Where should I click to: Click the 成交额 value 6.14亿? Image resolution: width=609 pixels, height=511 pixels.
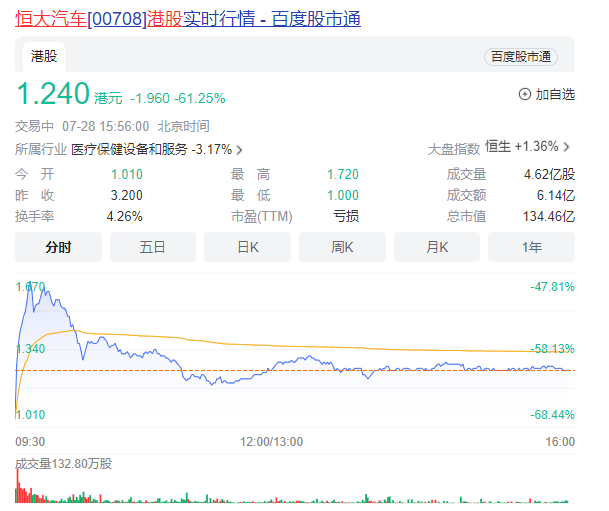(x=556, y=195)
